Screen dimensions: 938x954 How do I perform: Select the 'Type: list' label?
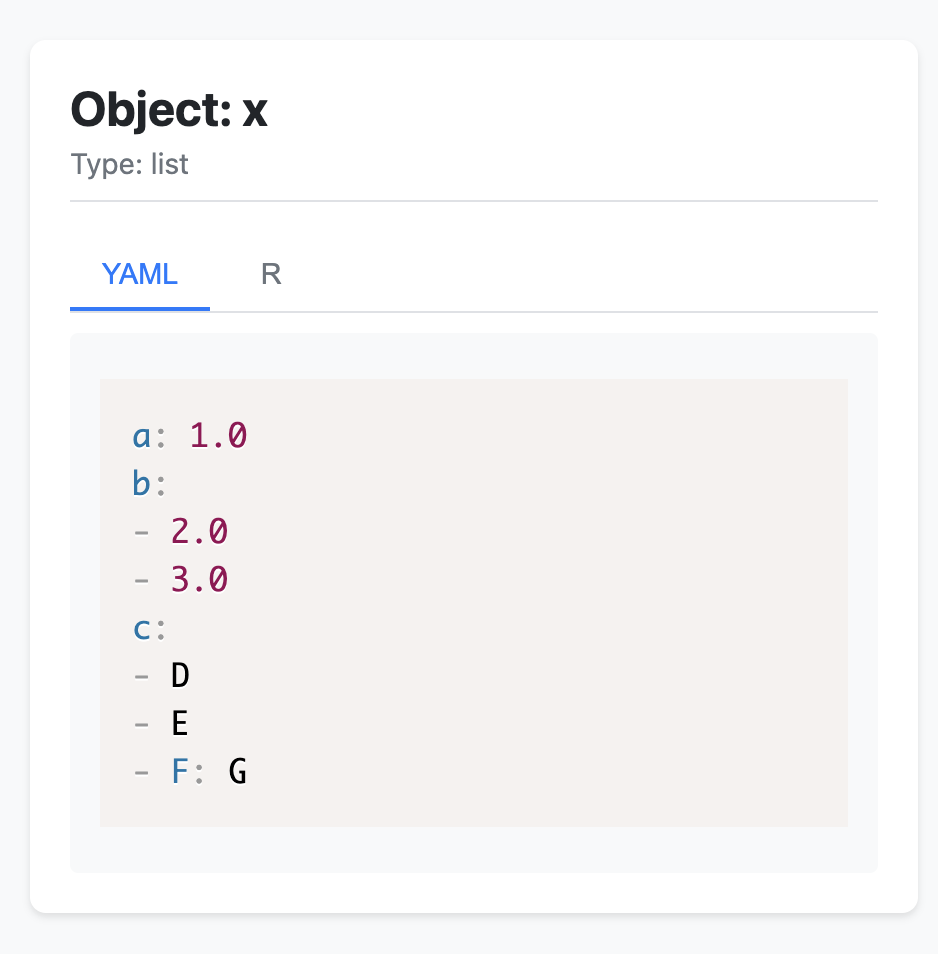click(x=128, y=164)
